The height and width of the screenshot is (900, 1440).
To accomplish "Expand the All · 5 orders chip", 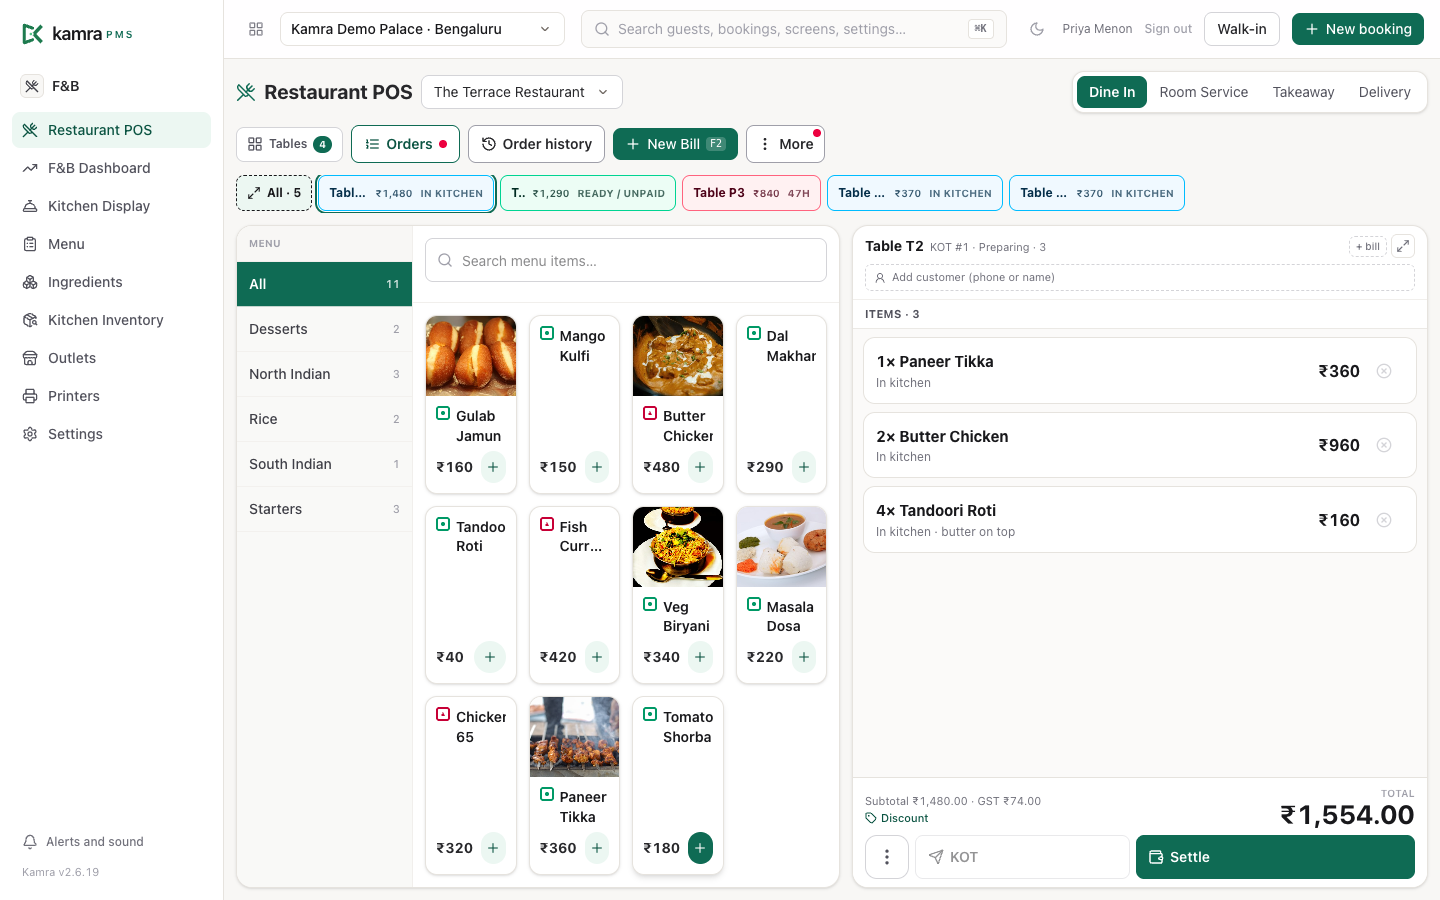I will [274, 193].
